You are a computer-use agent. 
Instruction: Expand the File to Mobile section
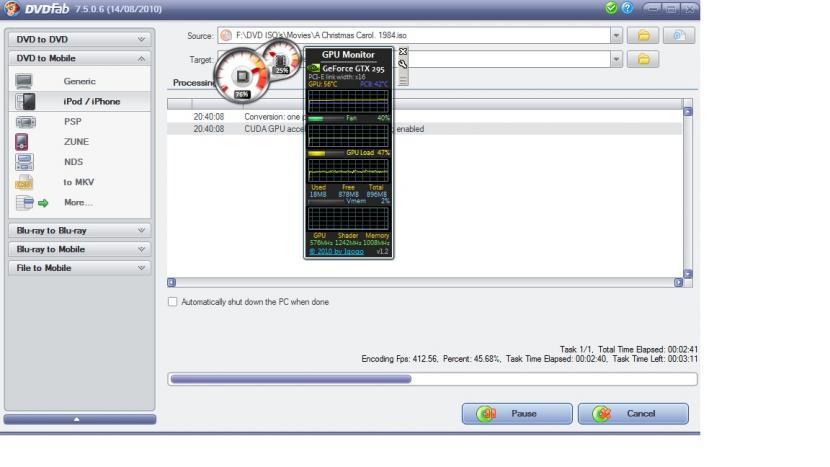coord(79,268)
